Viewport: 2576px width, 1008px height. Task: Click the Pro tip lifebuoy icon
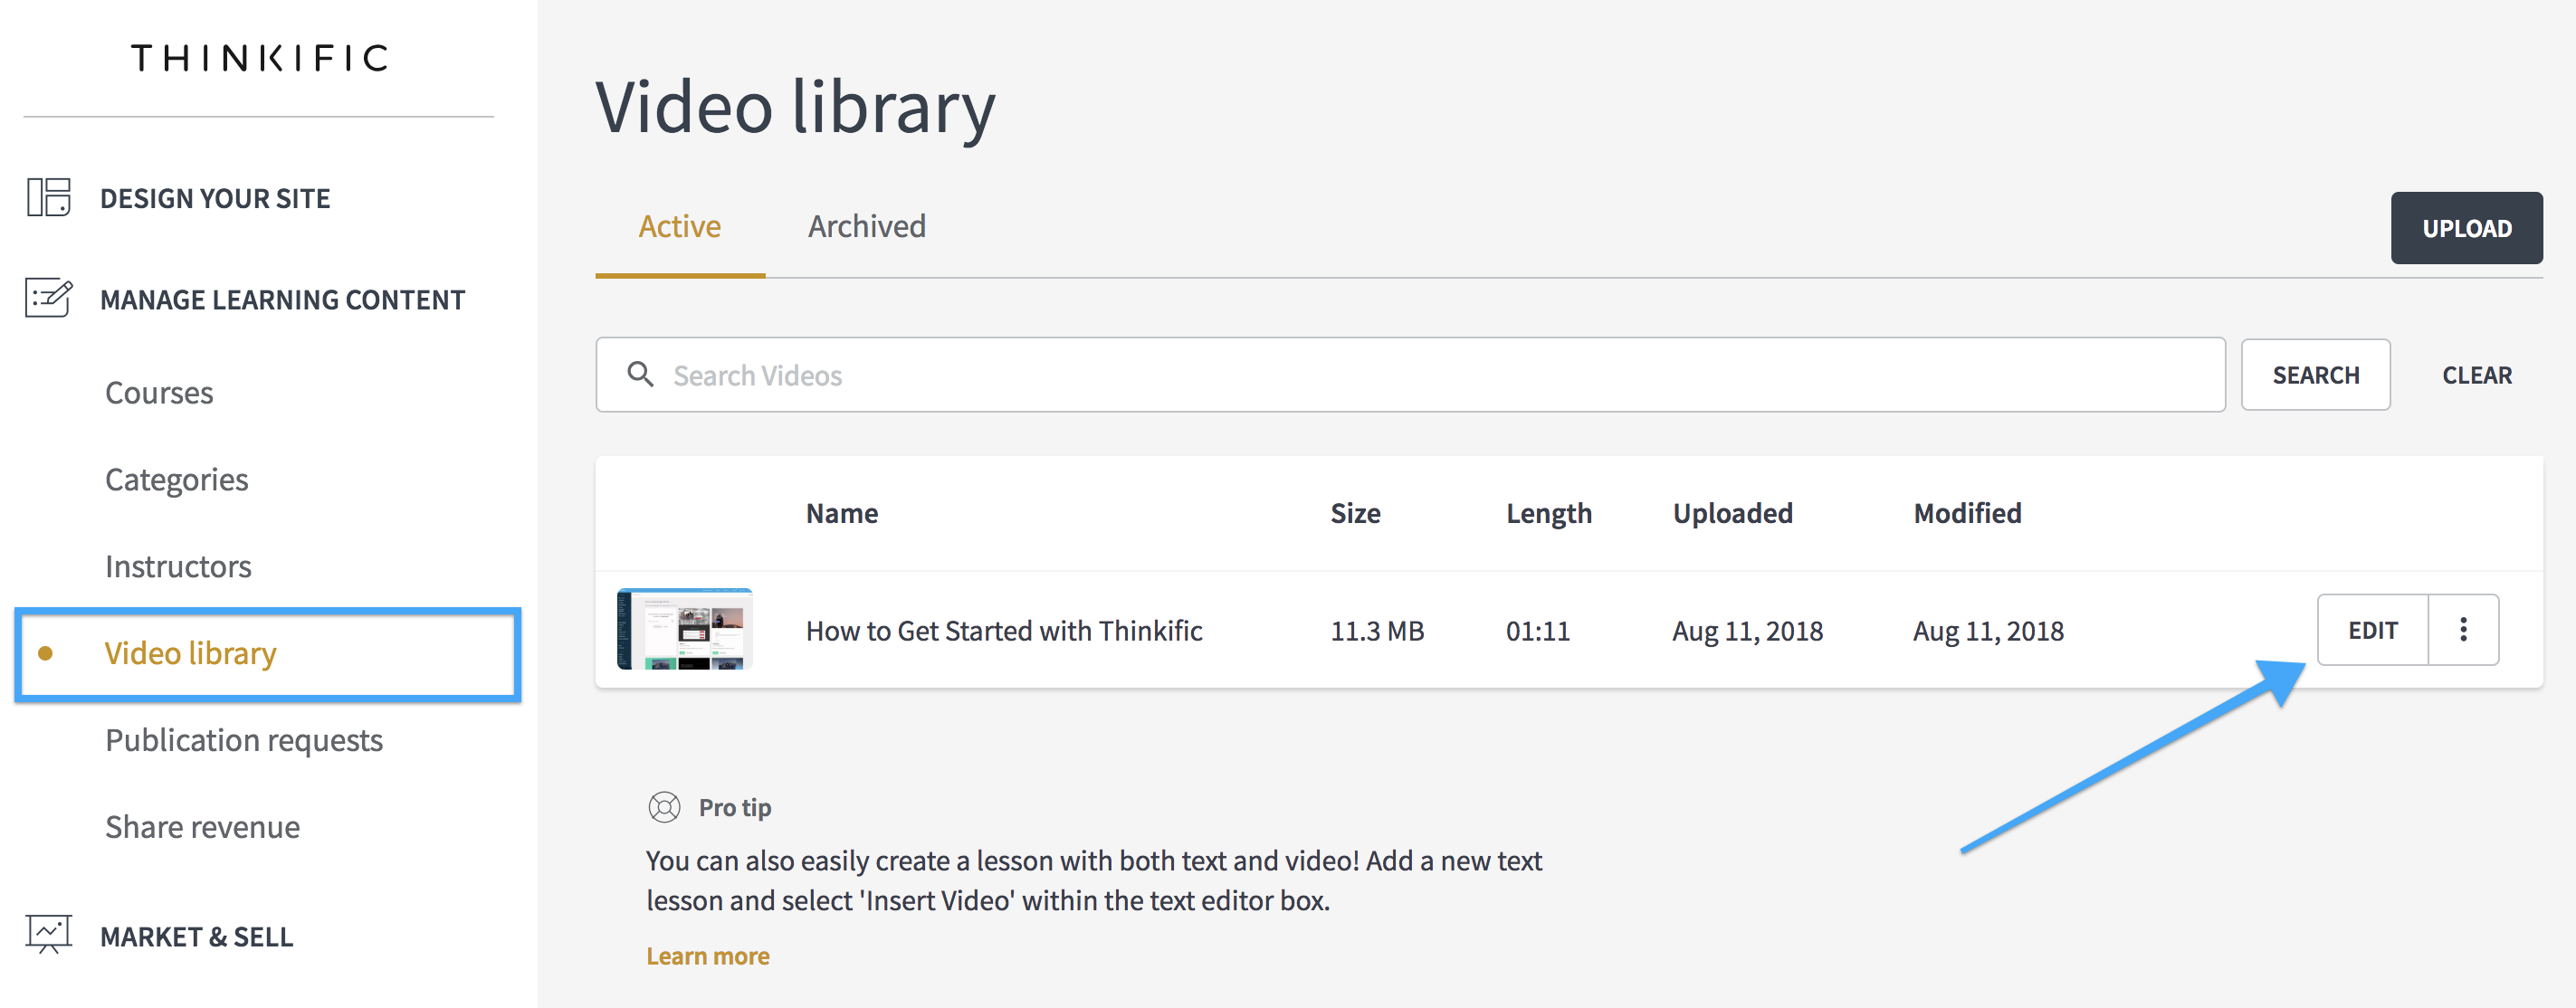coord(664,807)
